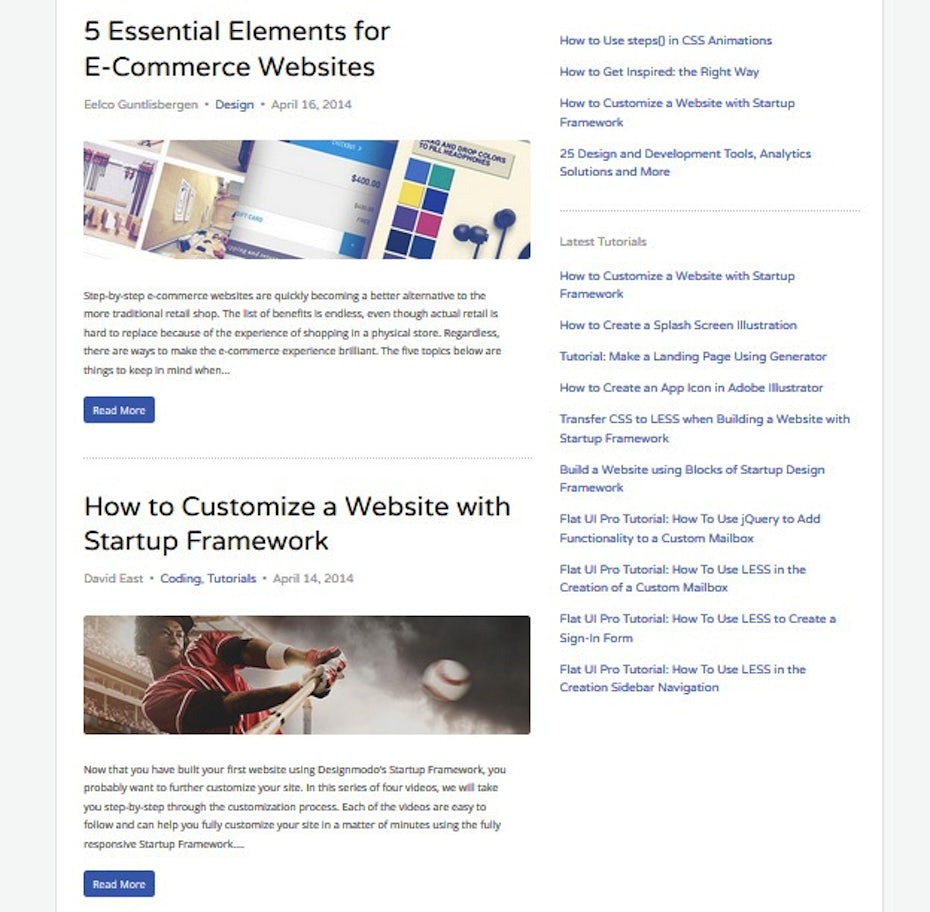This screenshot has width=930, height=912.
Task: Open 25 Design and Development Tools link
Action: (685, 162)
